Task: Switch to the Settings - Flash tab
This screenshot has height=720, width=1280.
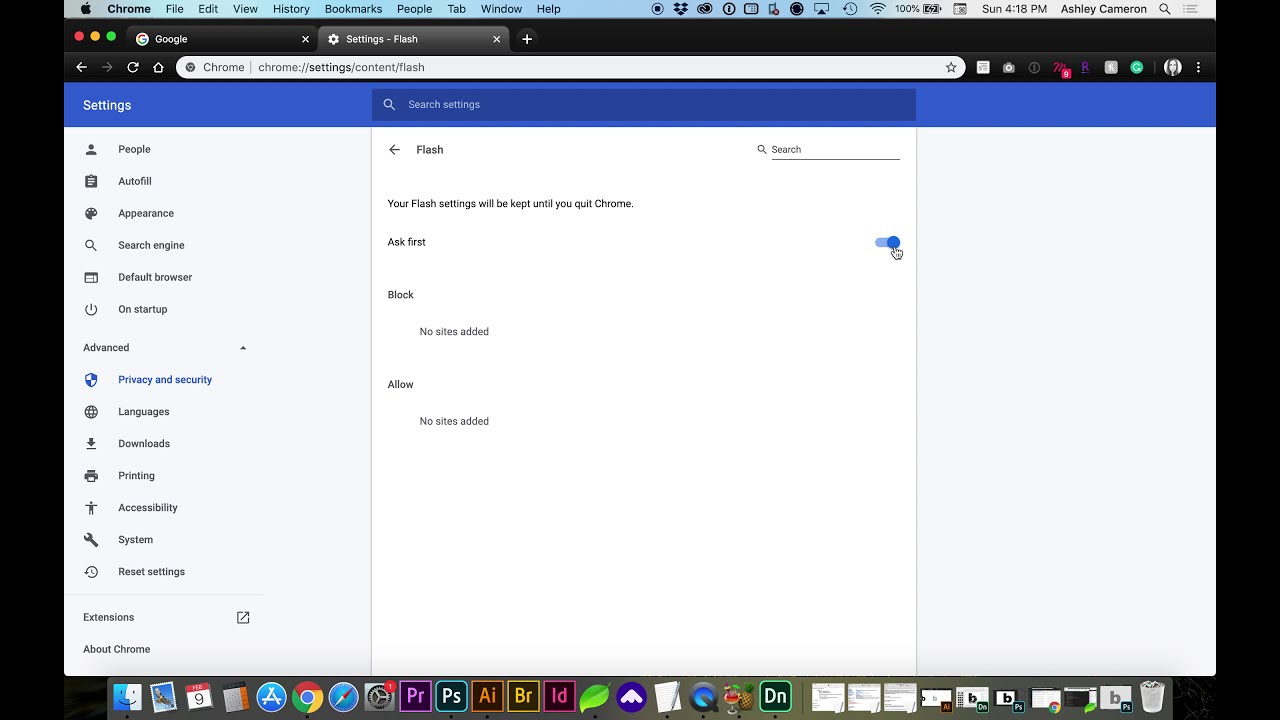Action: [x=413, y=39]
